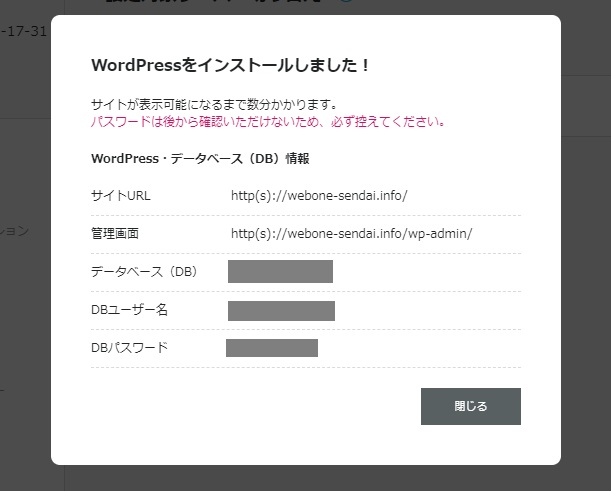This screenshot has width=611, height=491.
Task: Click the WordPressをインストールしました！ heading
Action: pyautogui.click(x=230, y=65)
